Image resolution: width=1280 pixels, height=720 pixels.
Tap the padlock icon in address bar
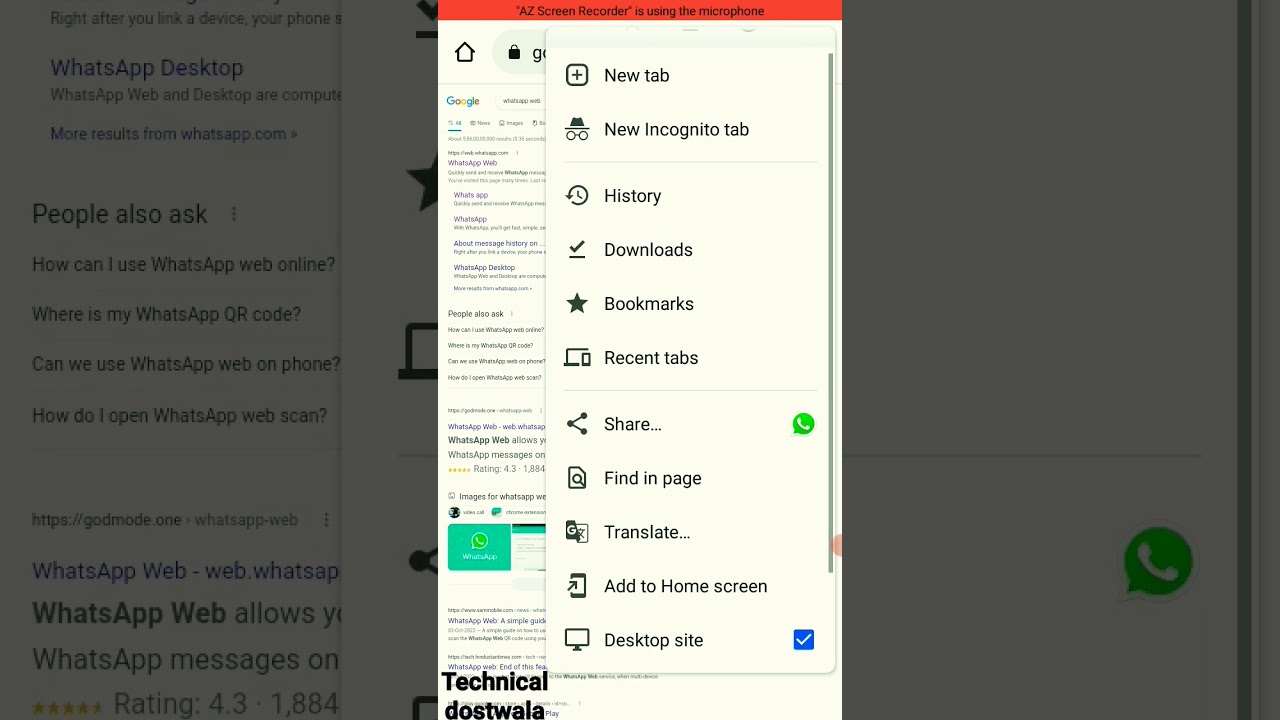[x=514, y=53]
